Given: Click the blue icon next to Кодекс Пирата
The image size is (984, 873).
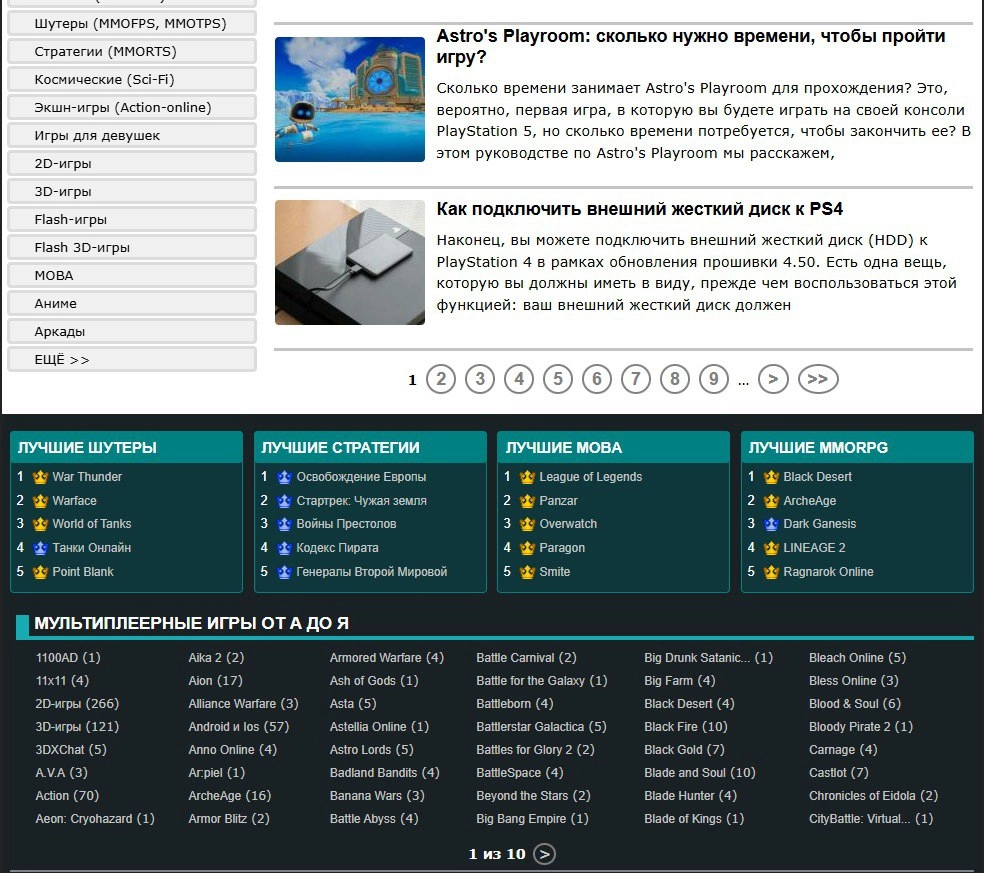Looking at the screenshot, I should click(x=284, y=548).
